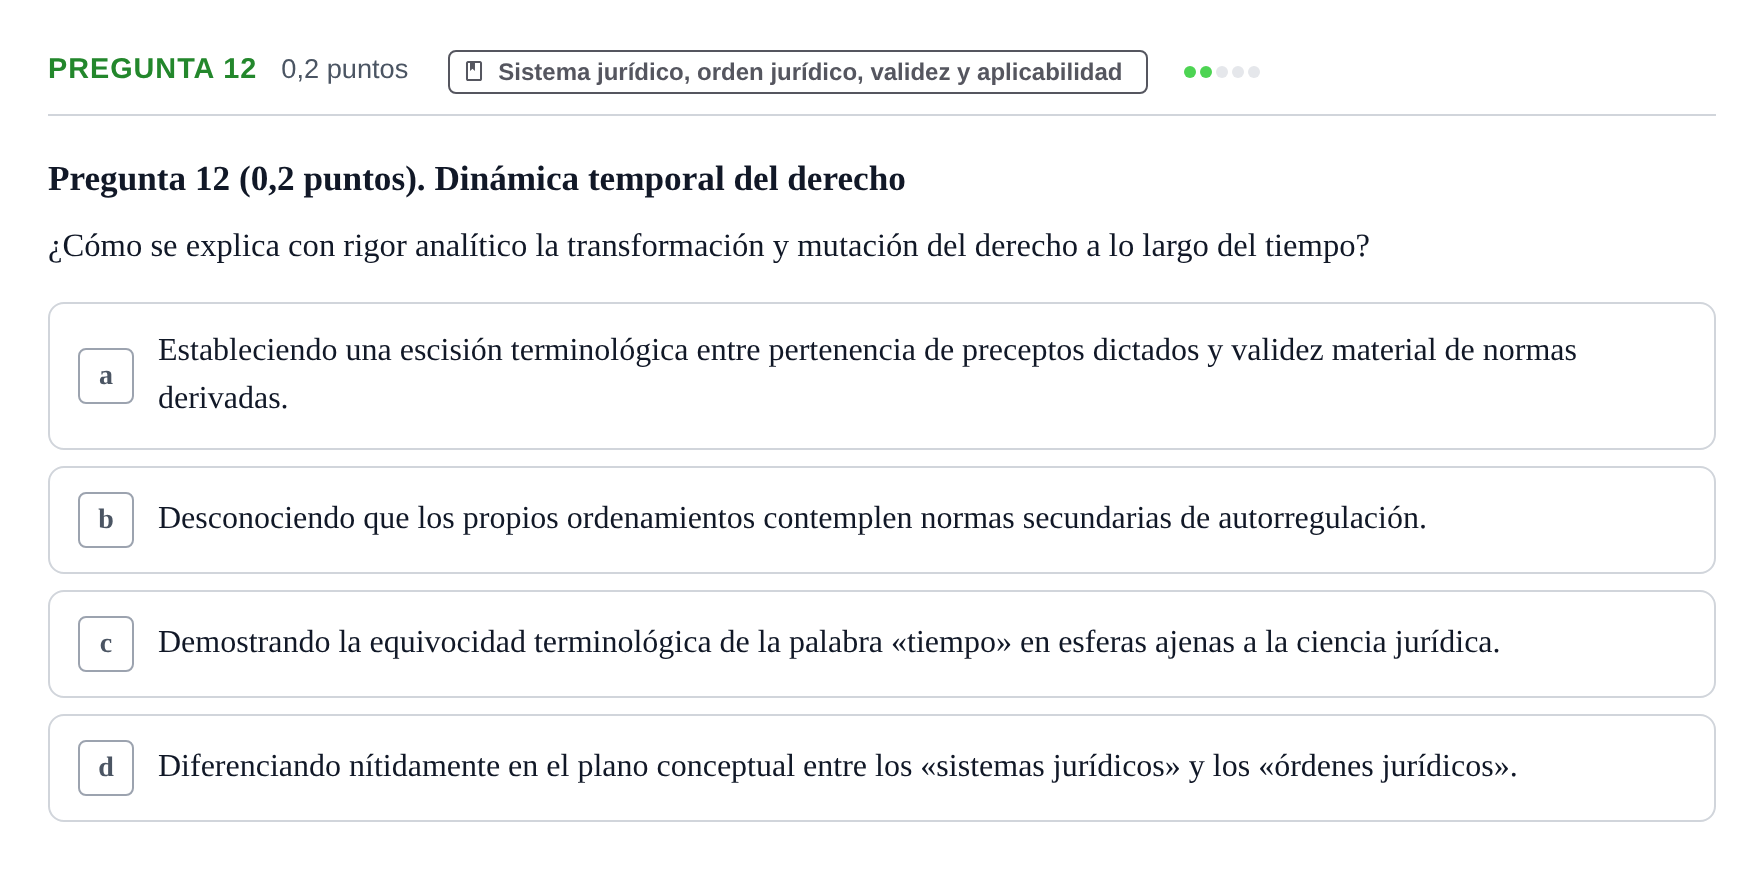
Task: Choose the answer 'Demostrando la equivocidad terminológica'
Action: (882, 644)
